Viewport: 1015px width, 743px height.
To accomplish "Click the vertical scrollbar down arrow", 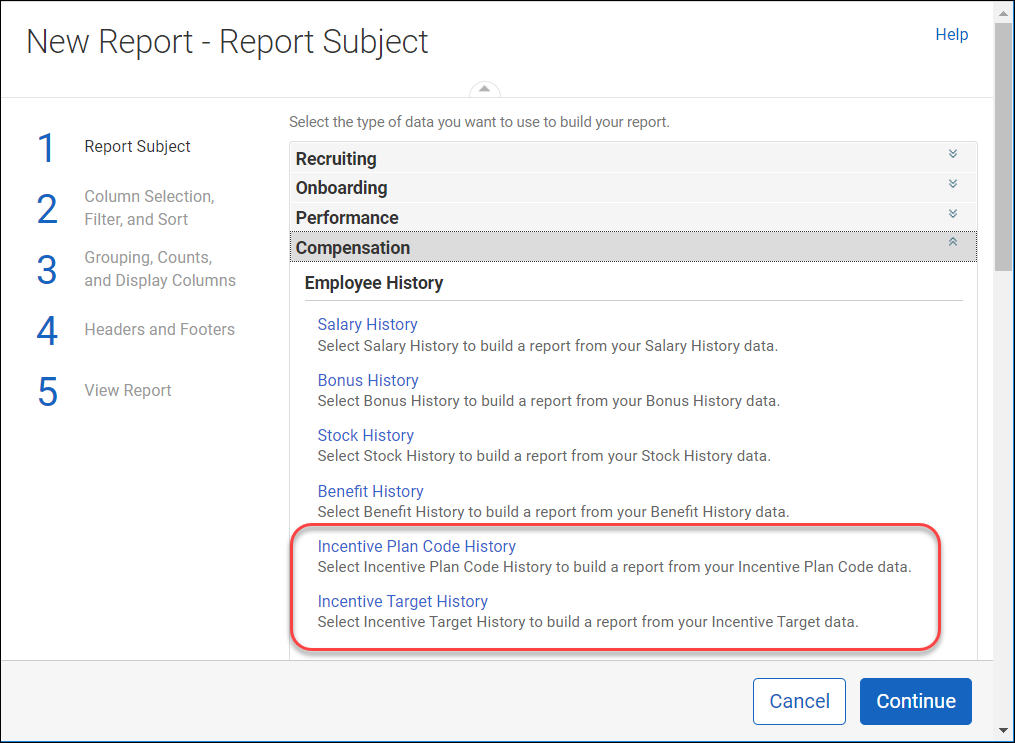I will 1003,732.
